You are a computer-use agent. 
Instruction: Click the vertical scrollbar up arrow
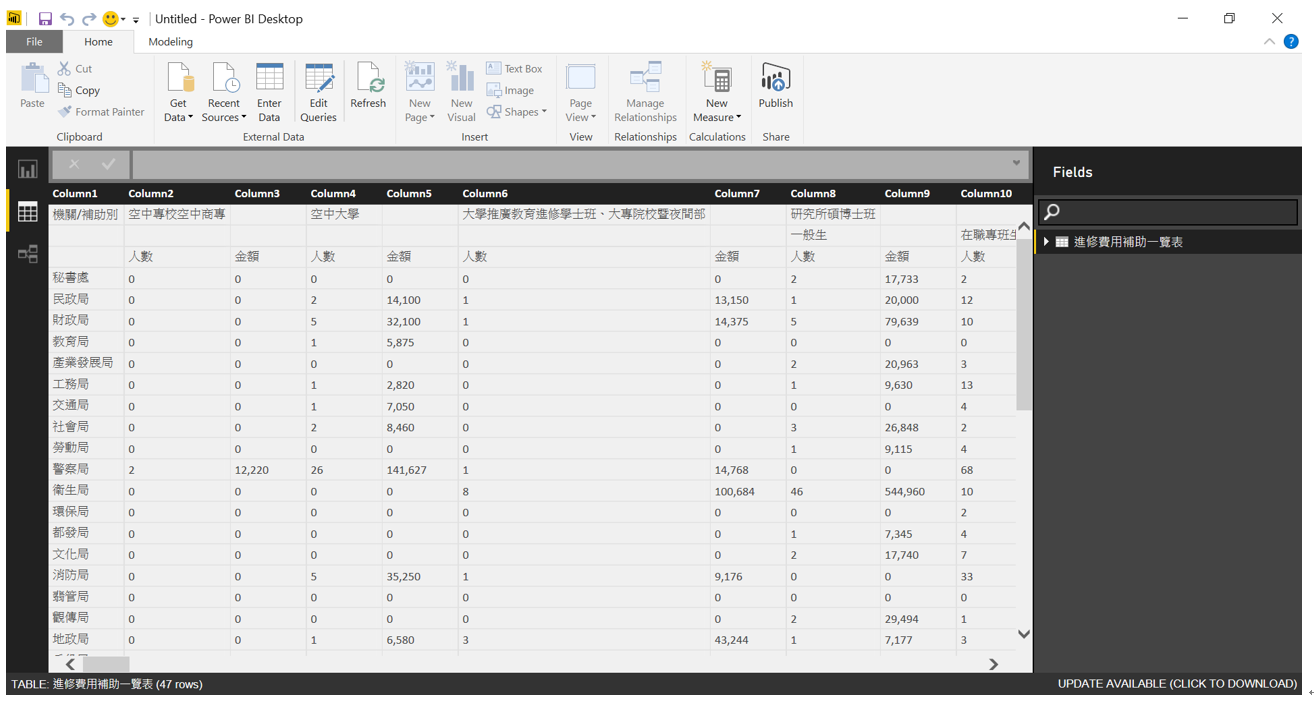pos(1024,227)
